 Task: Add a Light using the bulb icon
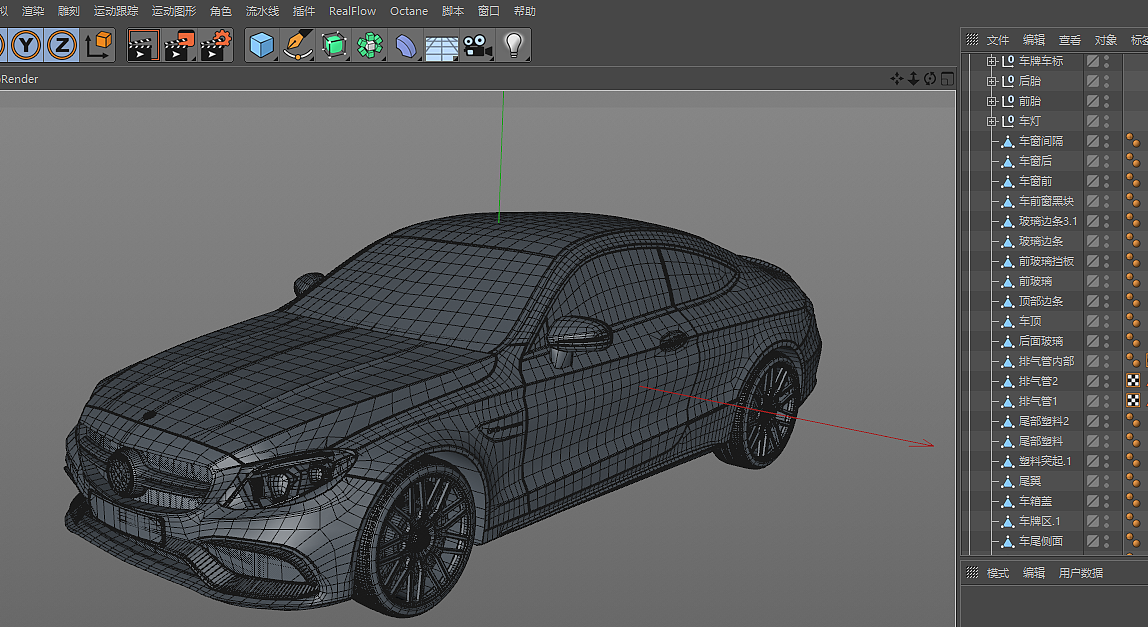[x=513, y=45]
